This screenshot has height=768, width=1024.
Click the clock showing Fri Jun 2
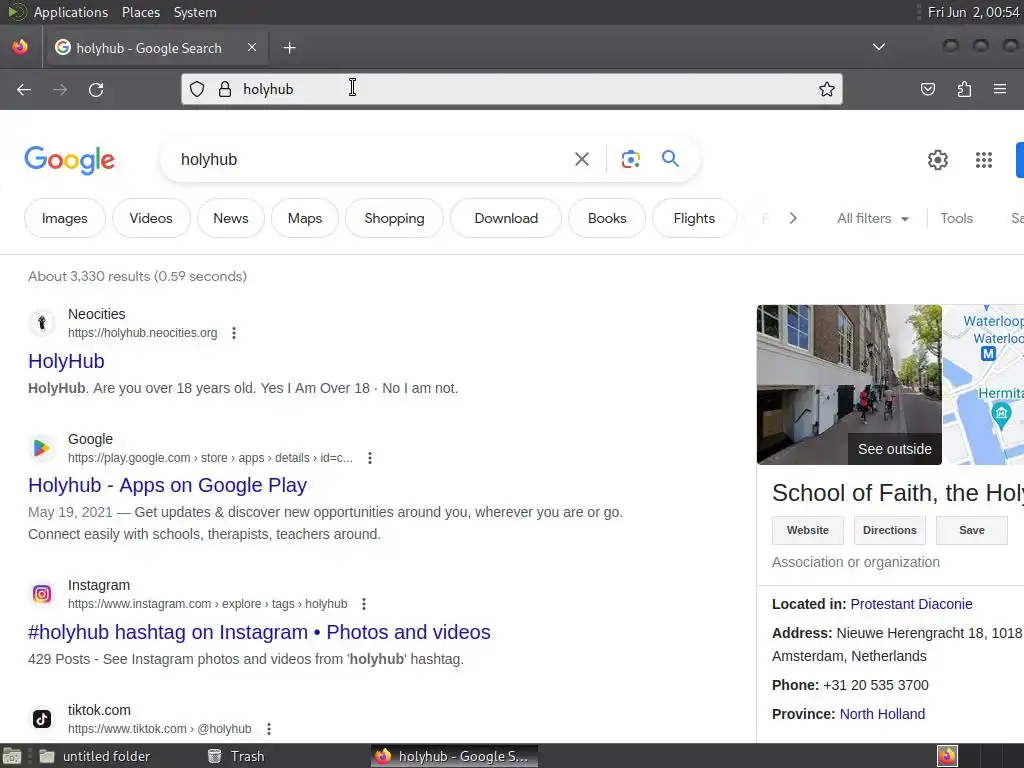973,12
